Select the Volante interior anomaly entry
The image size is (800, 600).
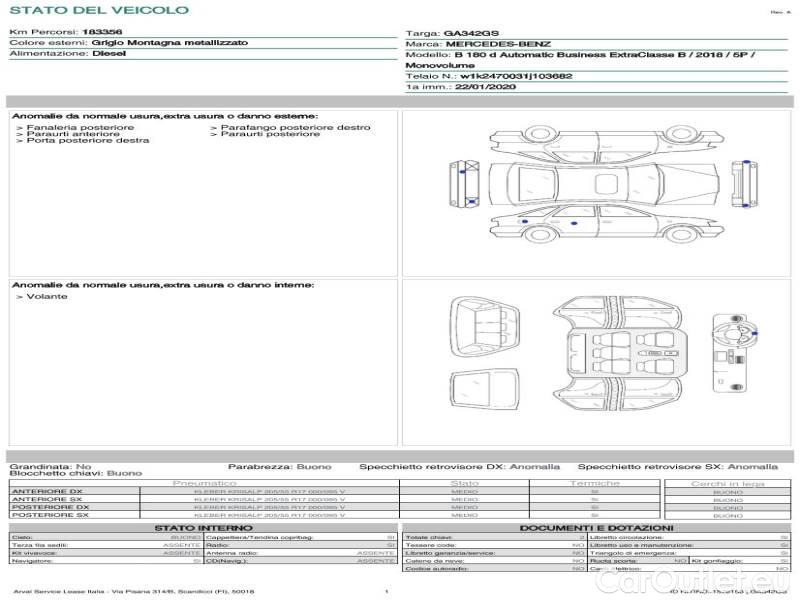pos(47,297)
